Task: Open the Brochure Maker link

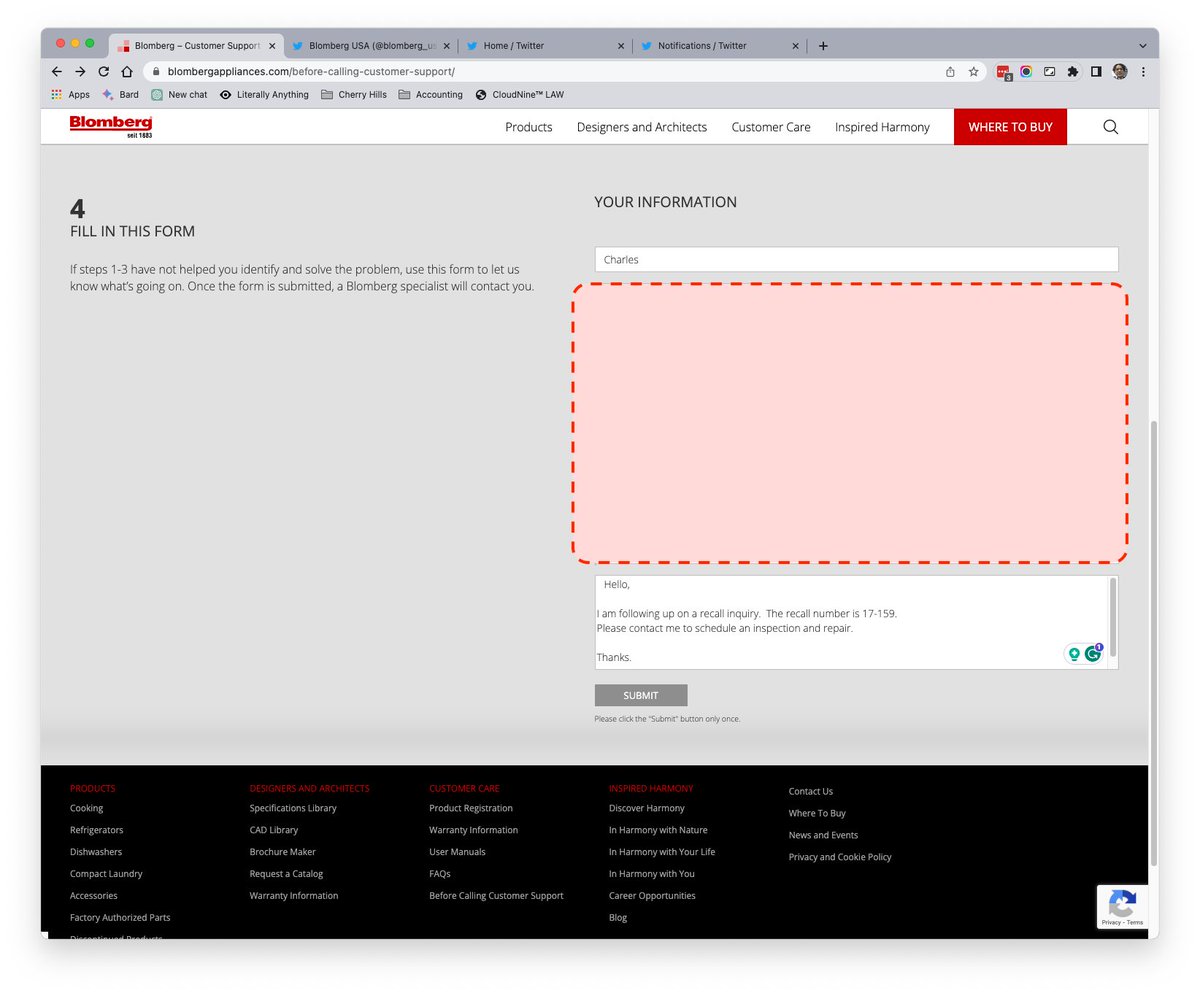Action: coord(283,852)
